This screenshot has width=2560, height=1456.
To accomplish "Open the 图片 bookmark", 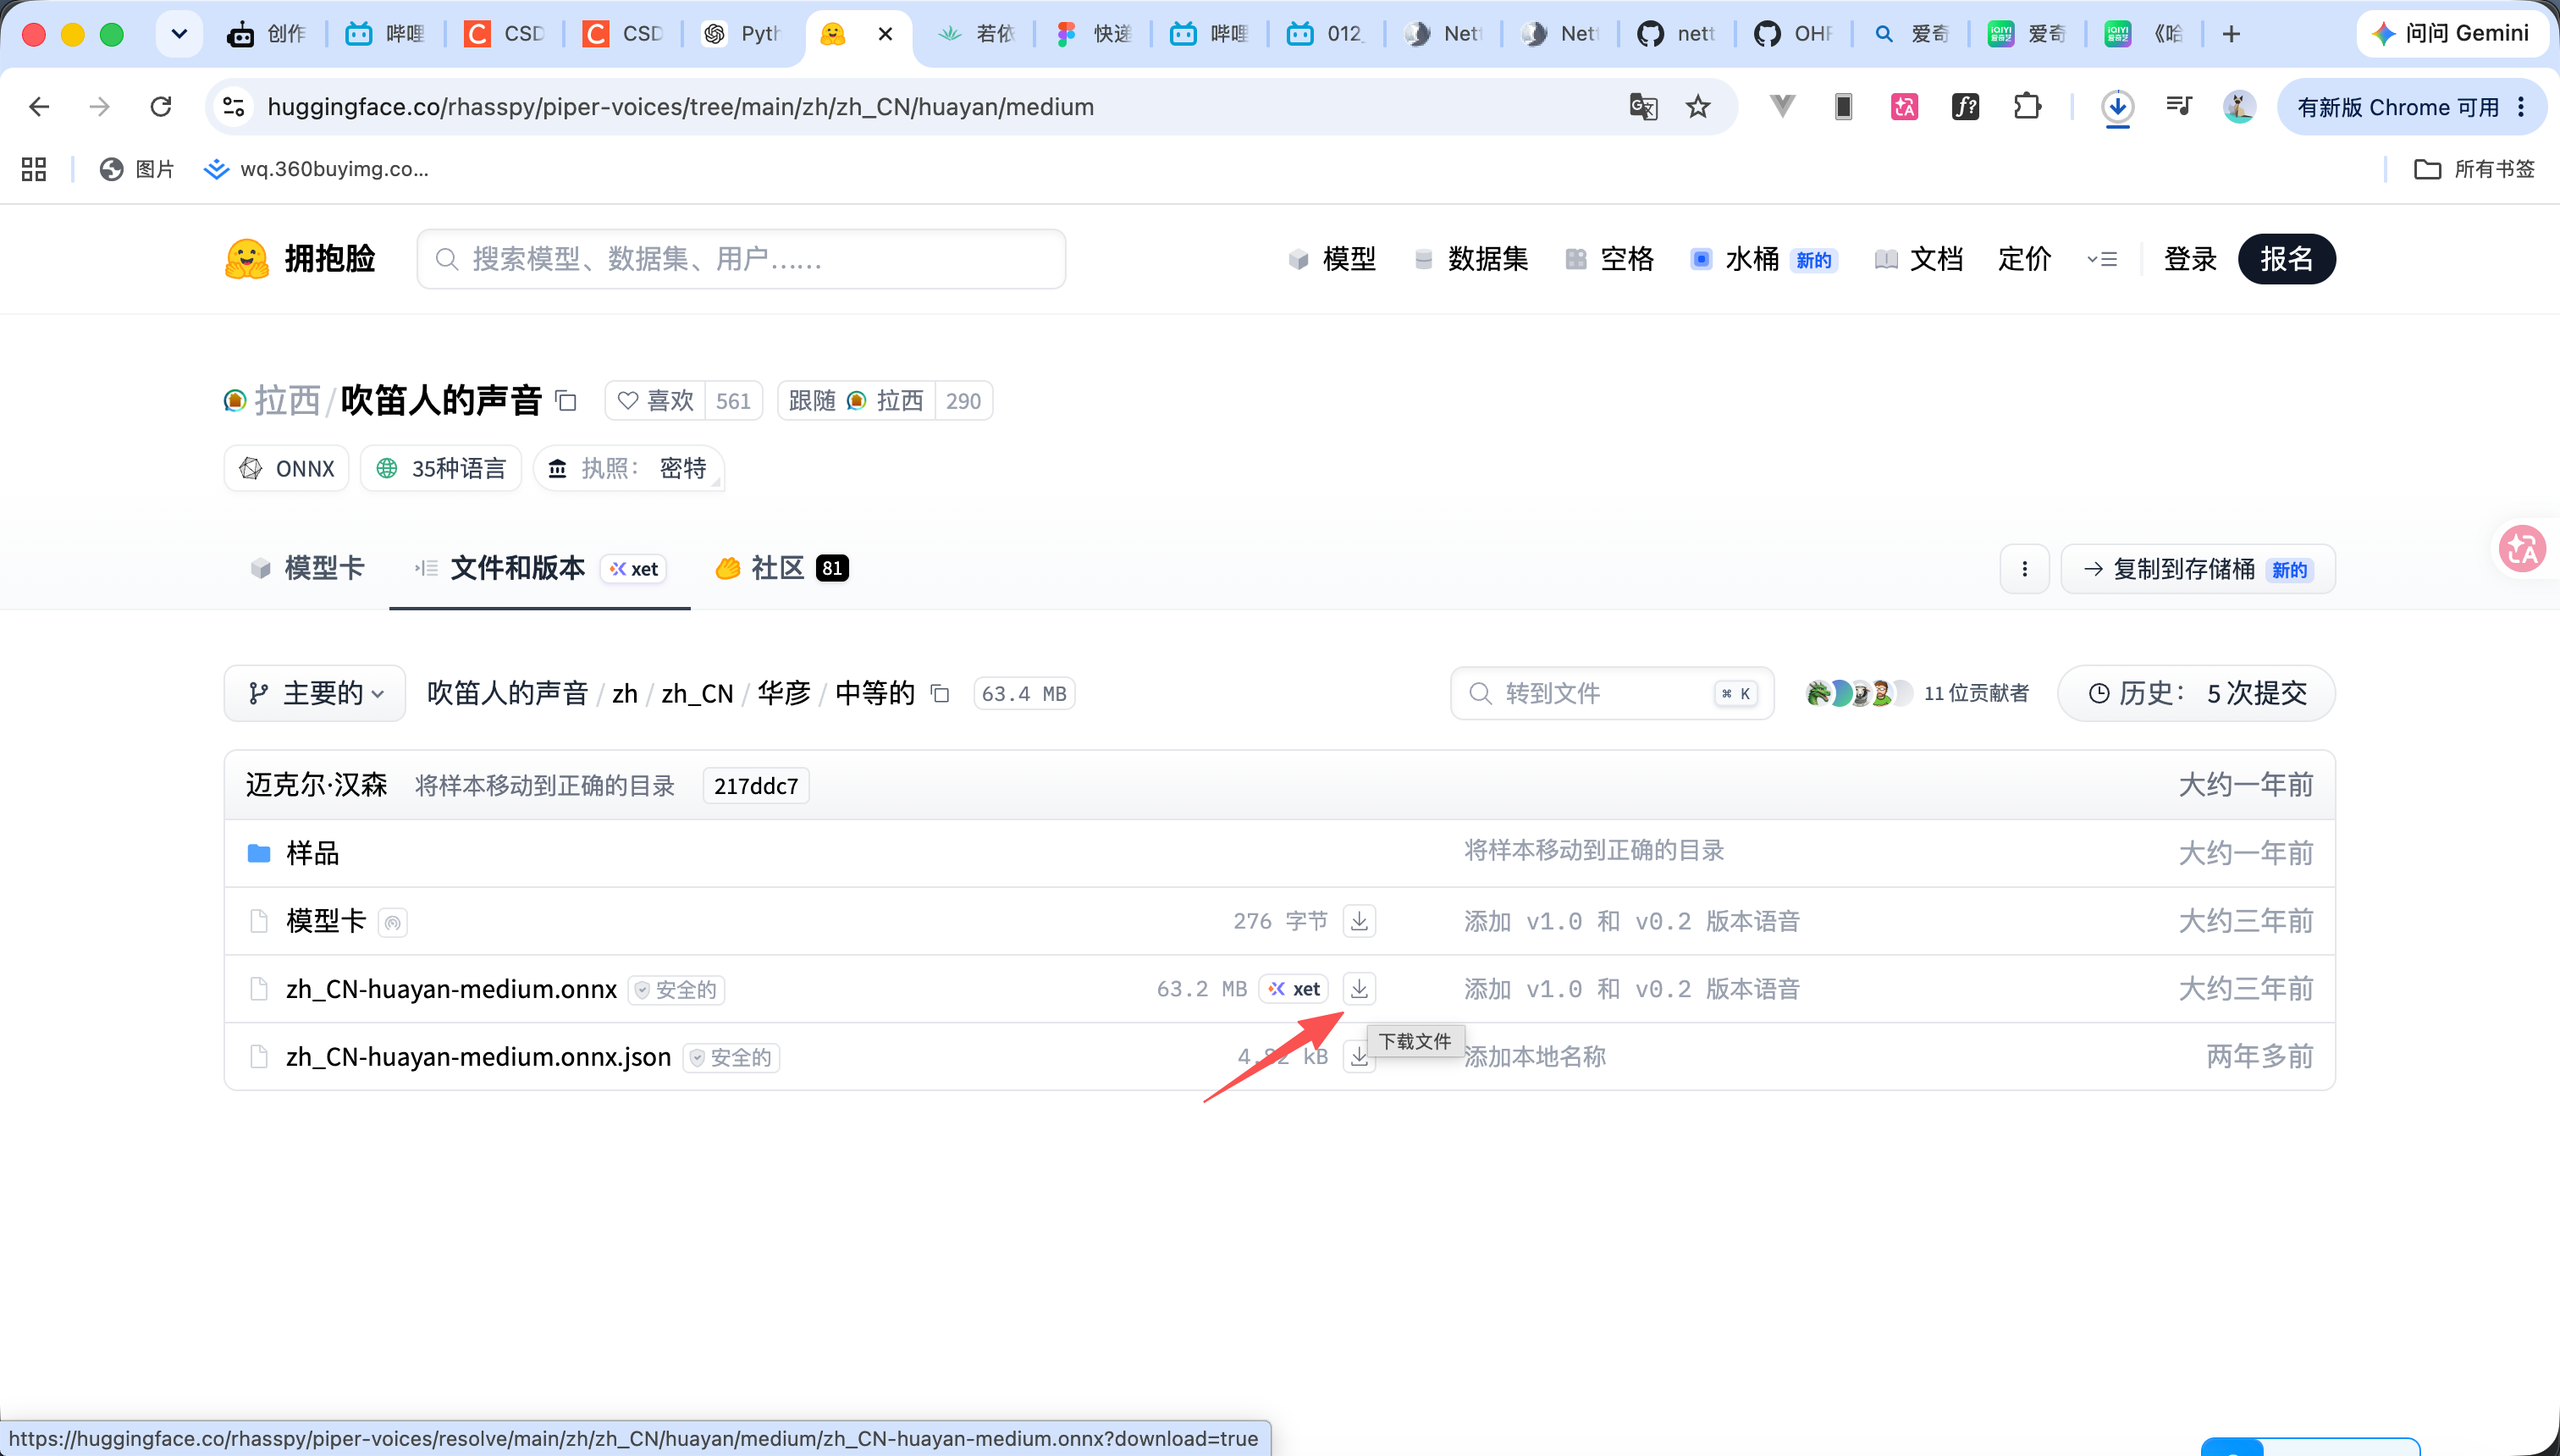I will [x=136, y=169].
